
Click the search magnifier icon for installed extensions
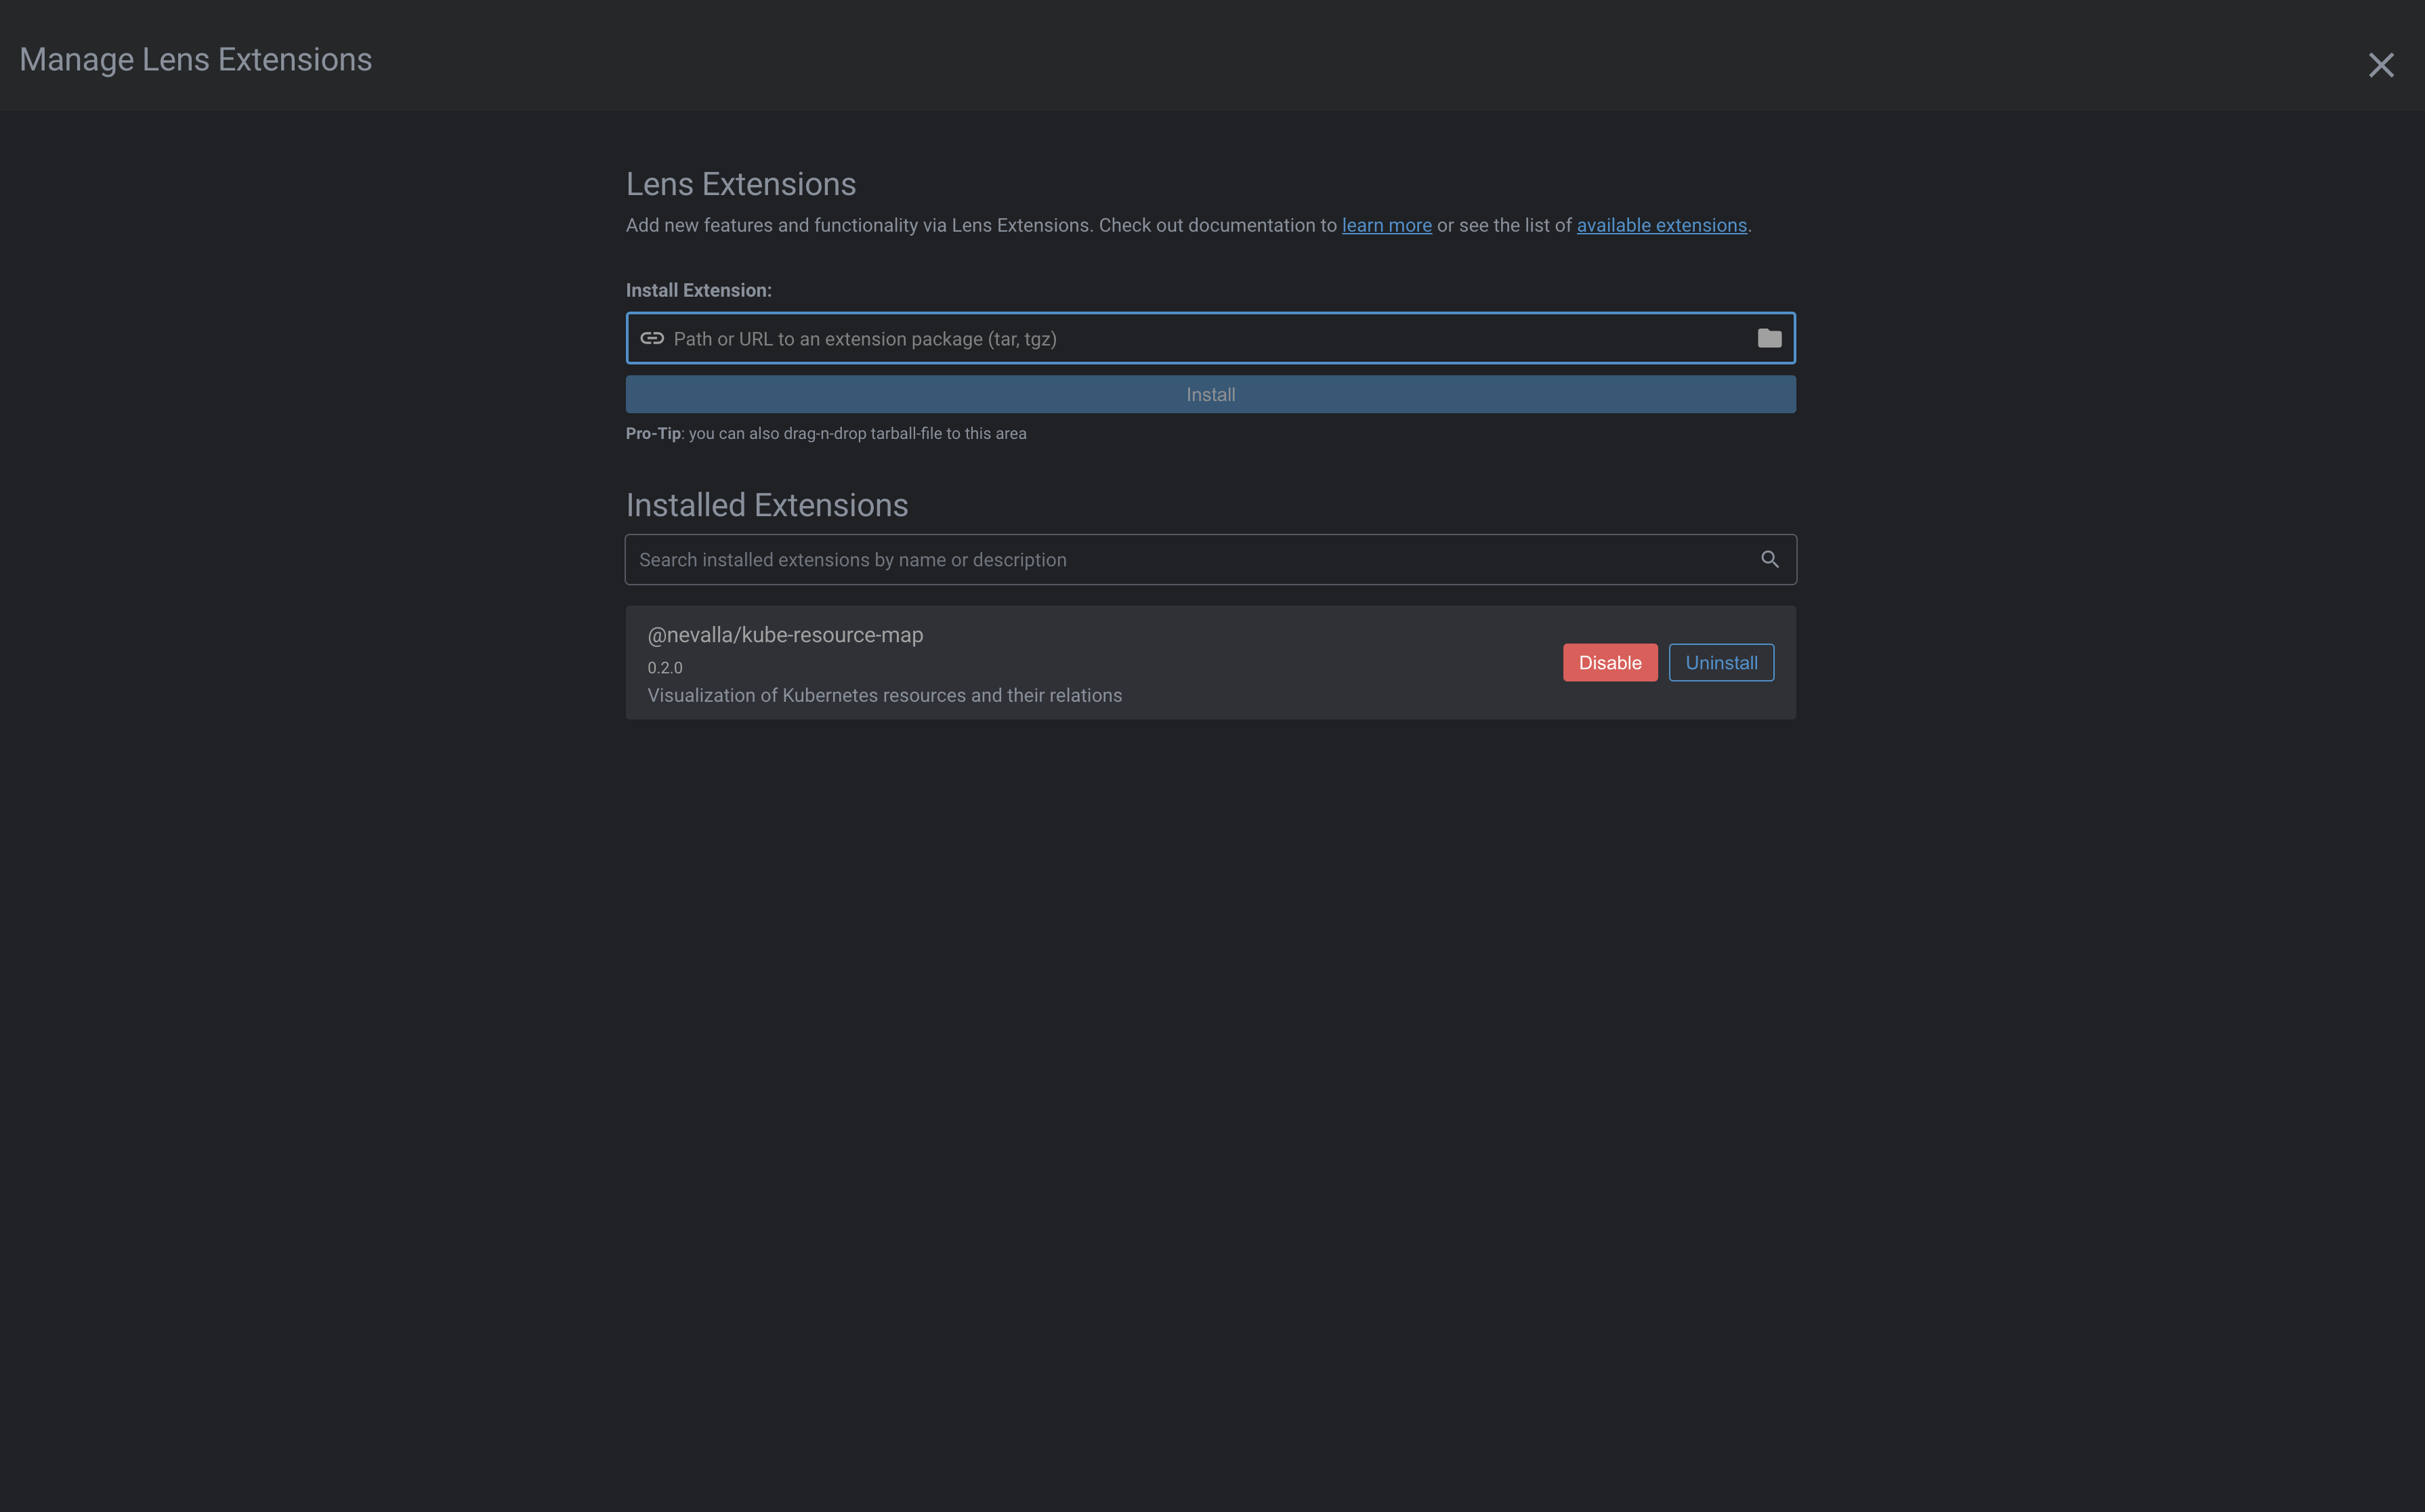[1769, 560]
